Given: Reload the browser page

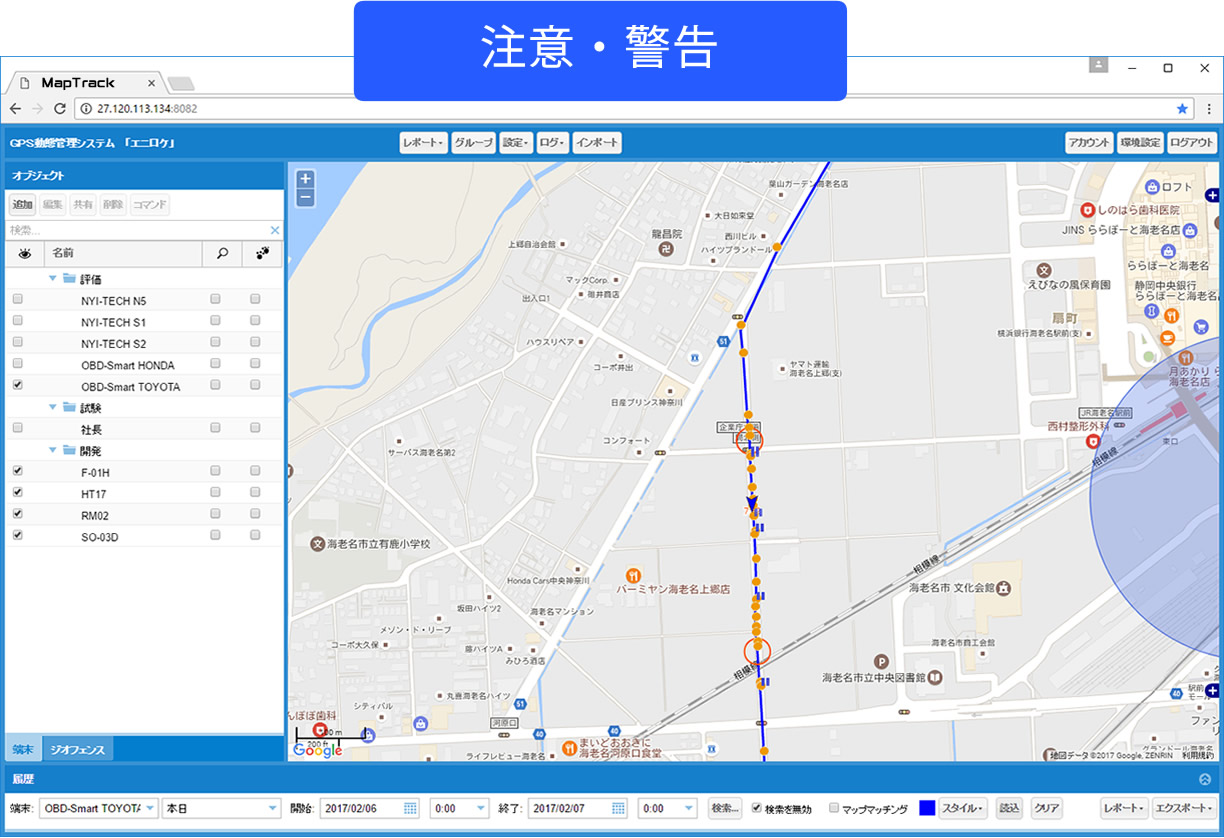Looking at the screenshot, I should point(60,109).
